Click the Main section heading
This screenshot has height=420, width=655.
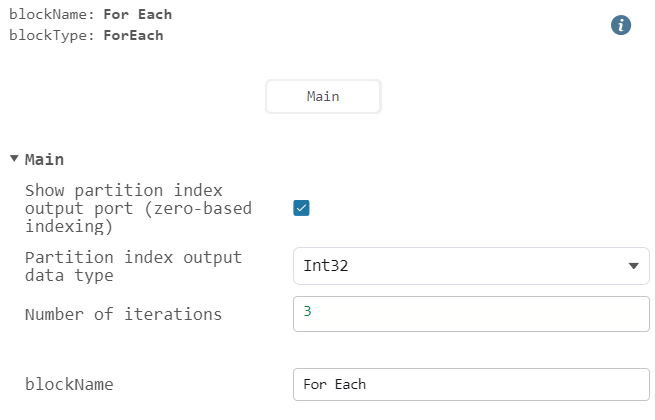pyautogui.click(x=45, y=159)
